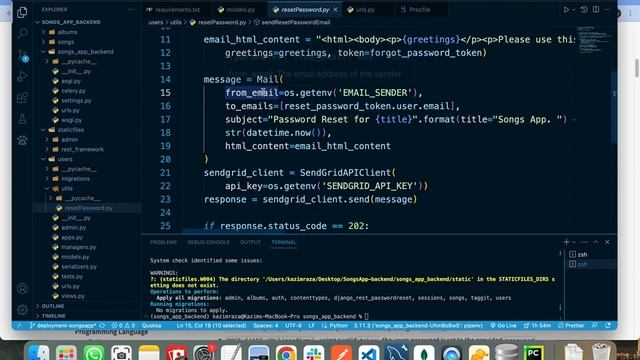Open notifications bell in status bar
Viewport: 640px width, 360px height.
tap(608, 326)
